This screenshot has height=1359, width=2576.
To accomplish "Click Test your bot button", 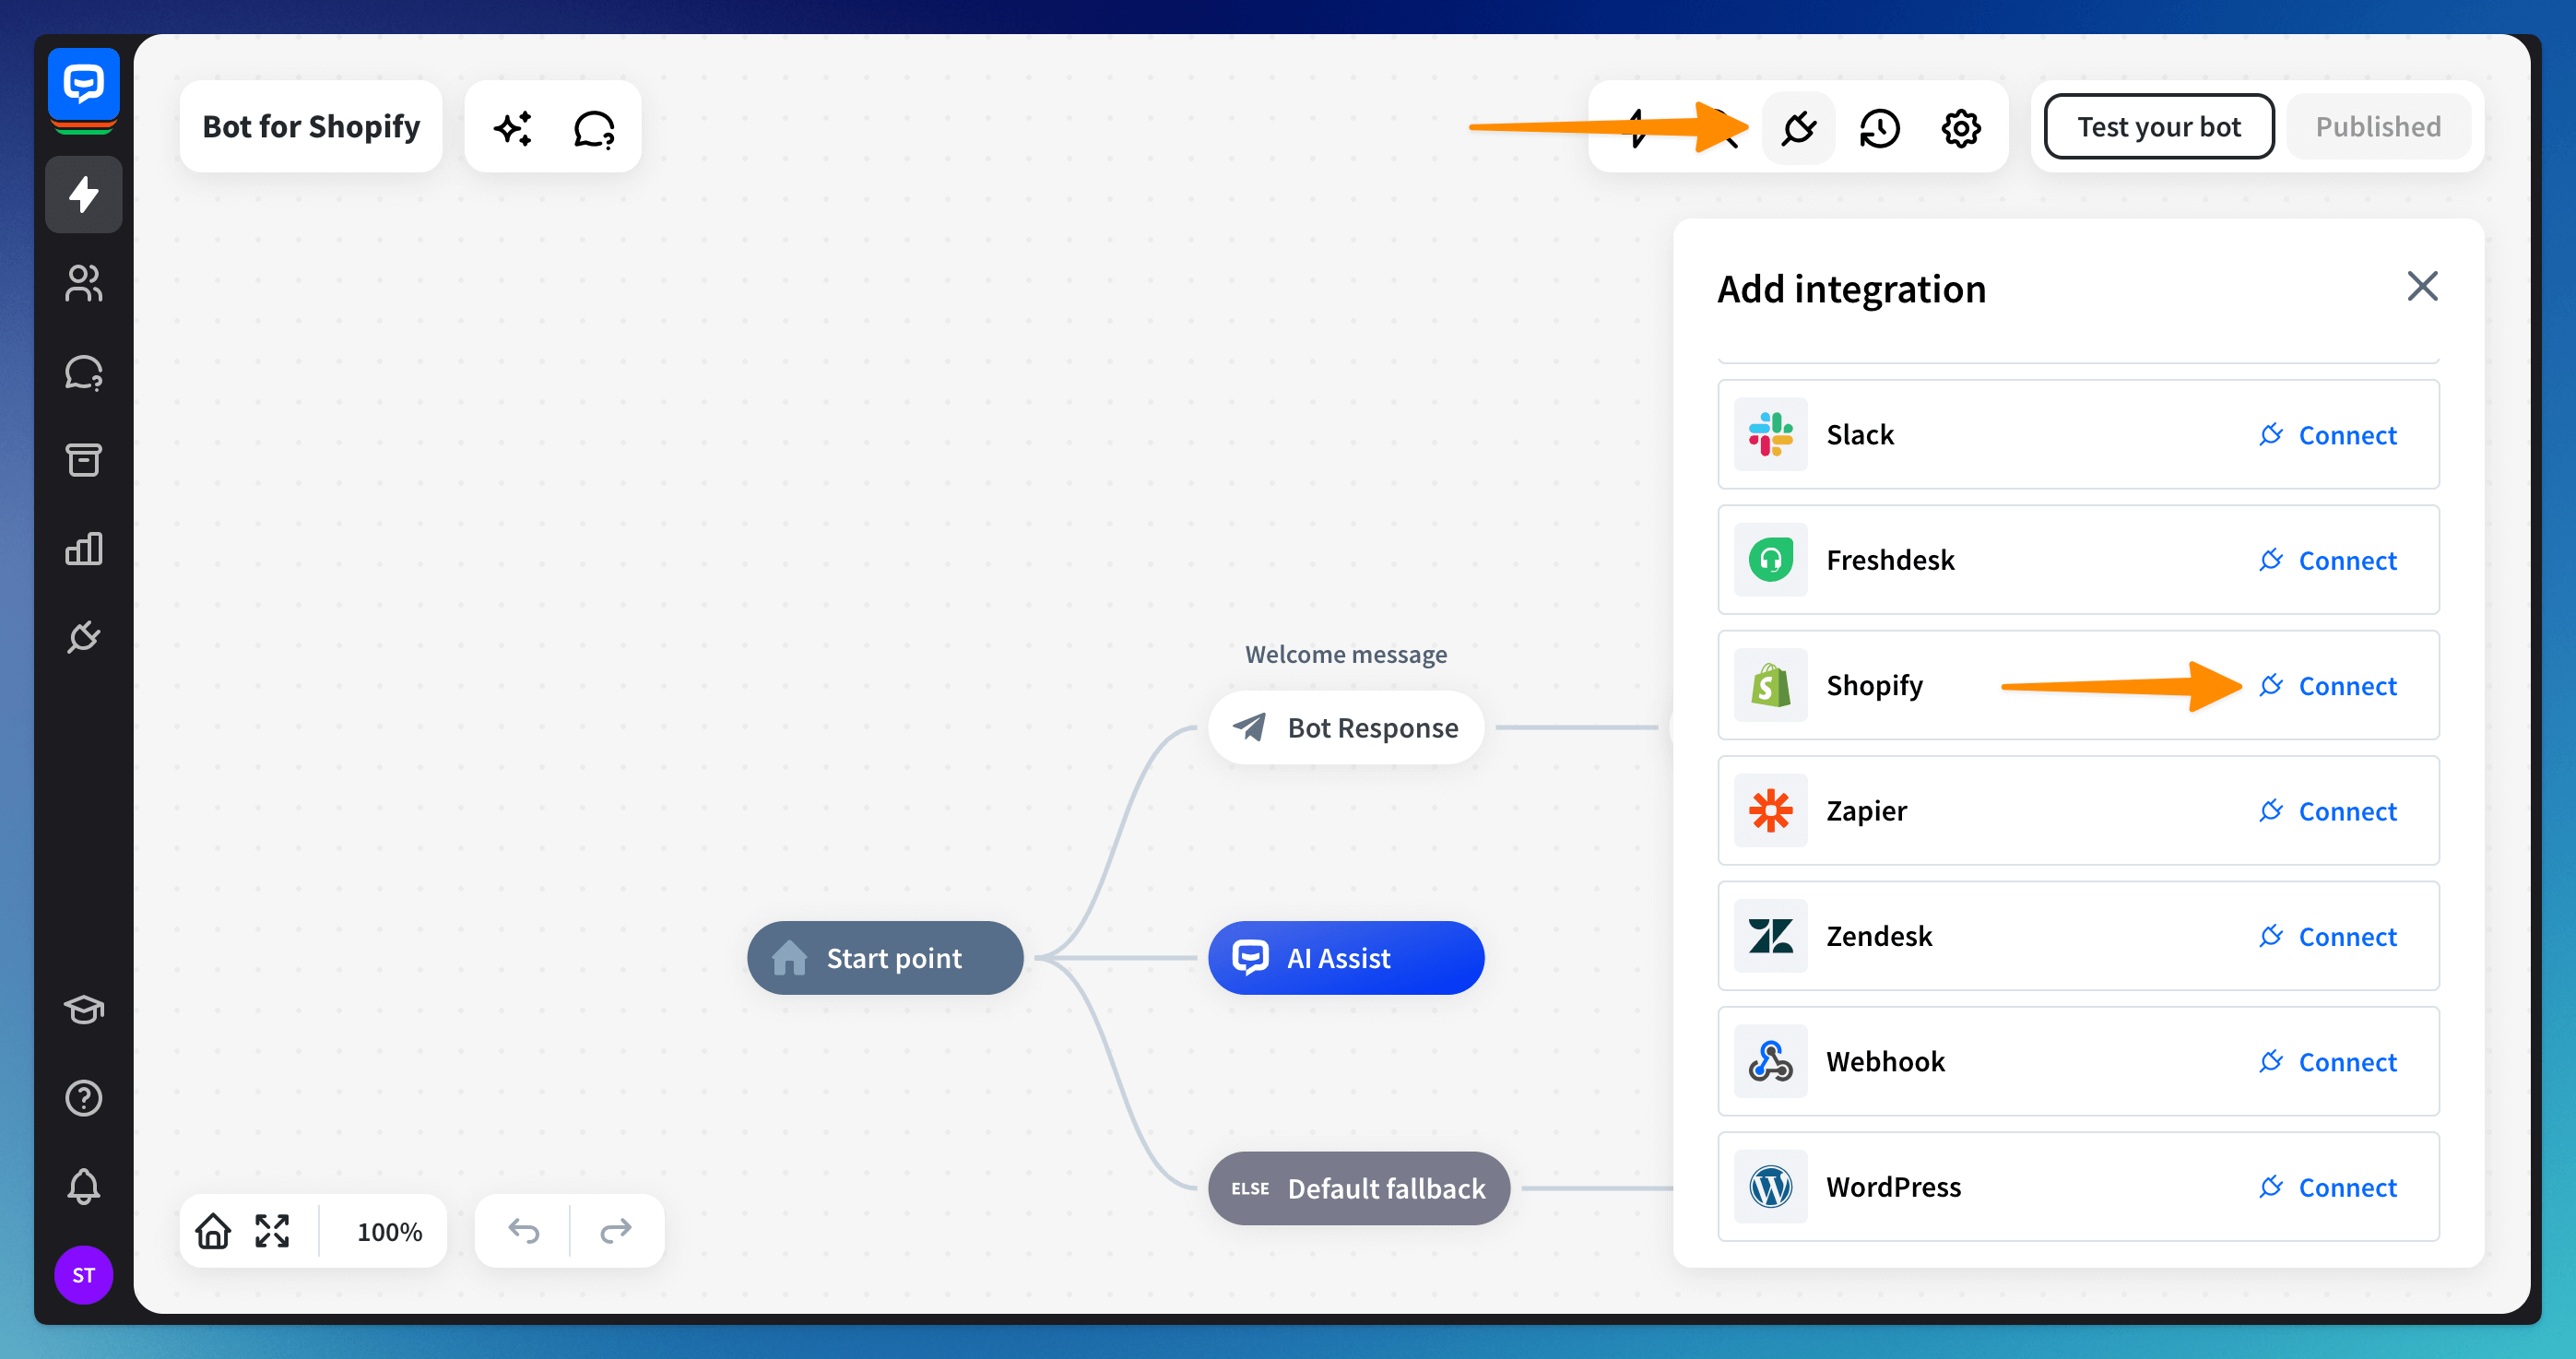I will pyautogui.click(x=2158, y=127).
